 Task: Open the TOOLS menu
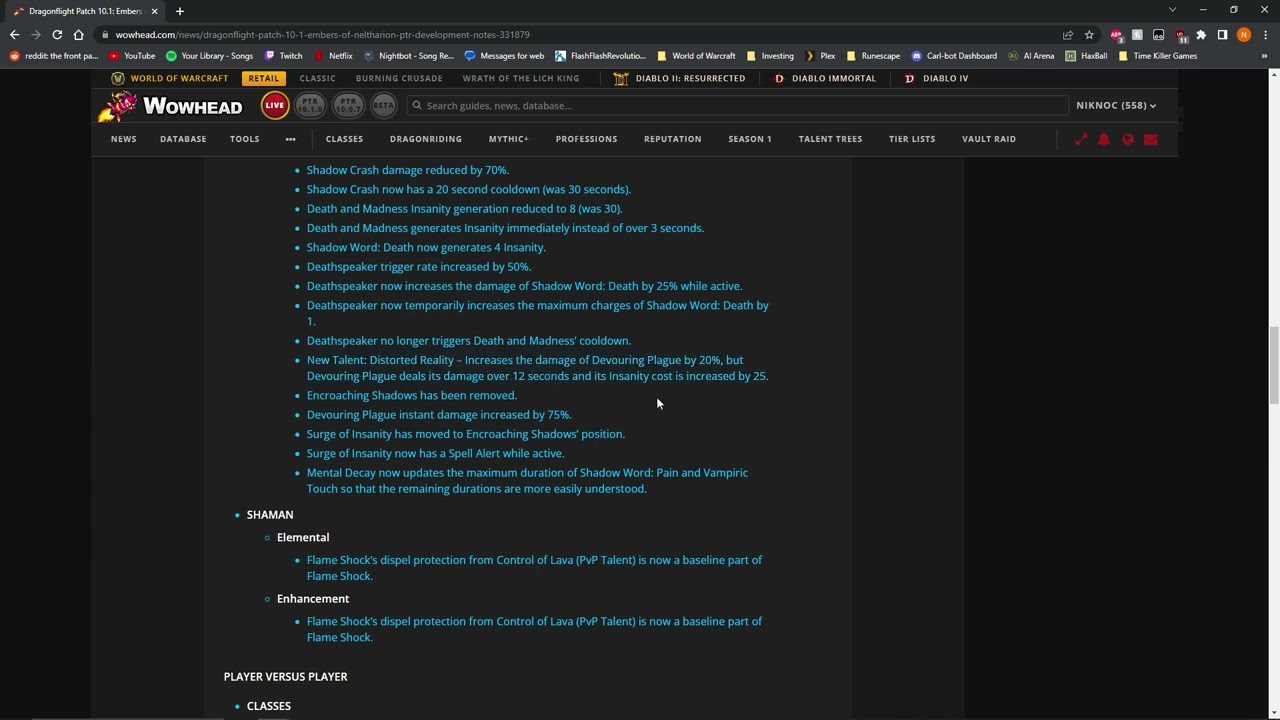[244, 139]
